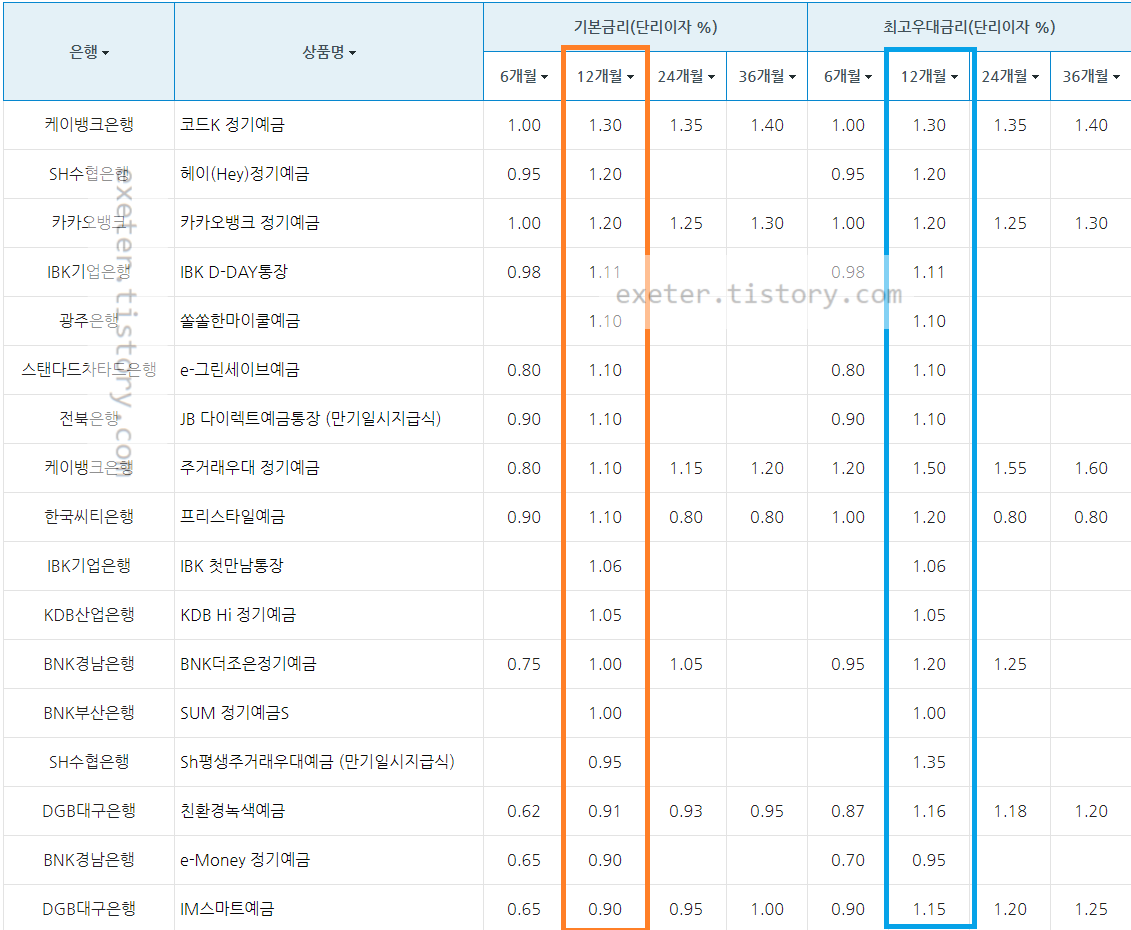
Task: Select SH수협은행 in Sh평생주거래우대예금 row
Action: (89, 762)
